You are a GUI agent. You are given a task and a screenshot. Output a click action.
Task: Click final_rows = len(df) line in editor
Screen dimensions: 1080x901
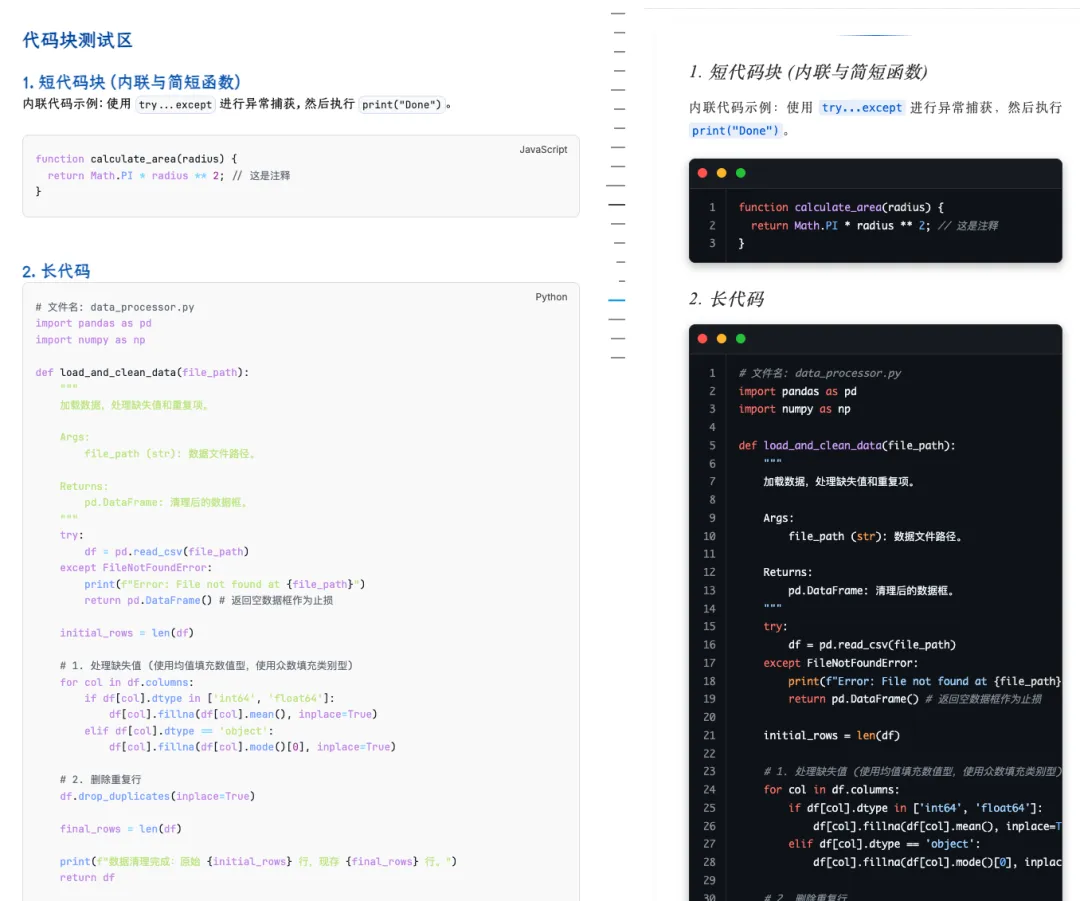point(121,829)
